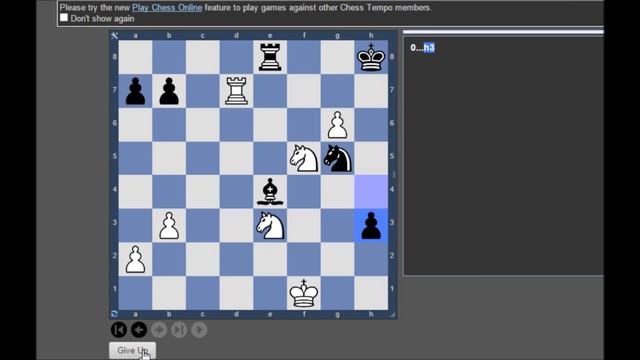Tick the Don't show again checkbox
640x360 pixels.
(64, 18)
